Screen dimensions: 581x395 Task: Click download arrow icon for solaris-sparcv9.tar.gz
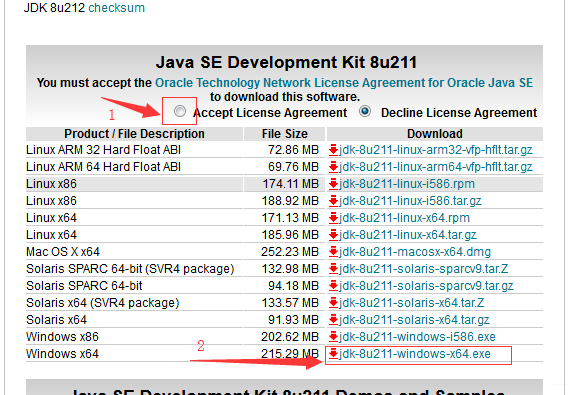tap(333, 286)
